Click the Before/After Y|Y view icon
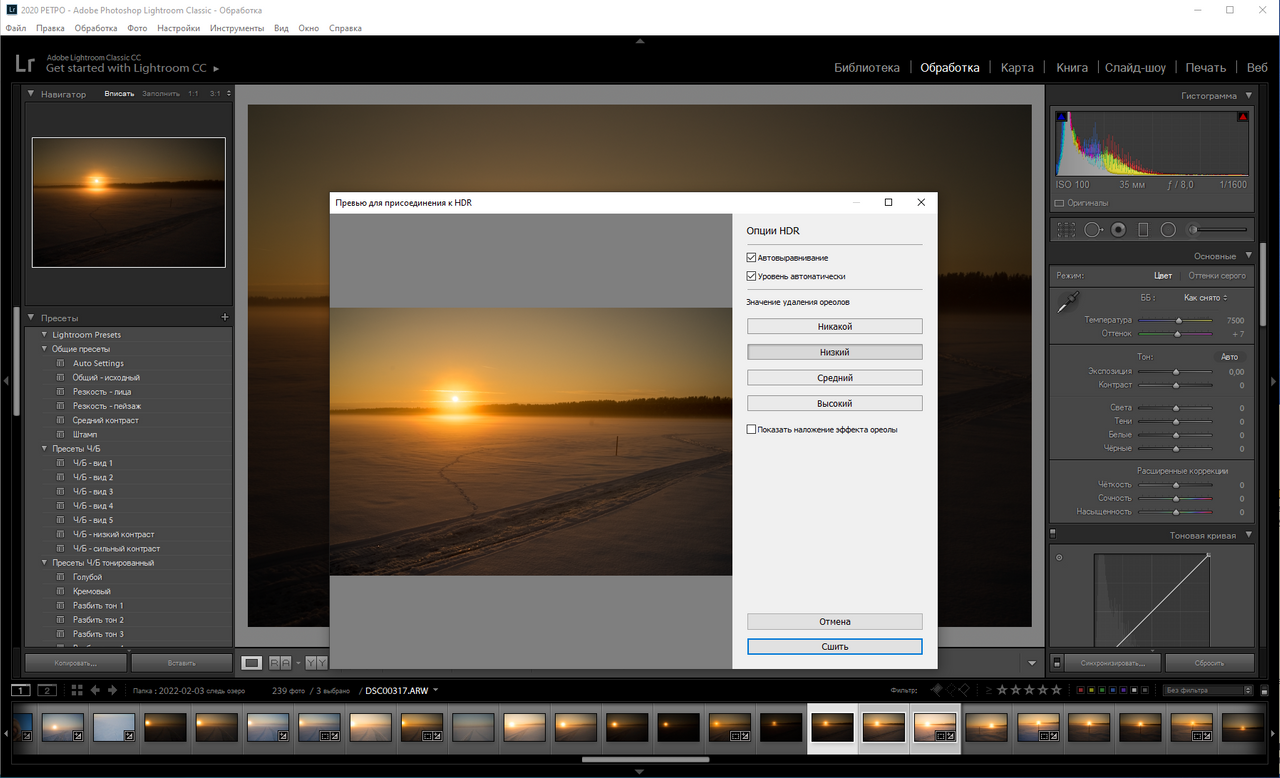Viewport: 1280px width, 778px height. click(x=316, y=662)
